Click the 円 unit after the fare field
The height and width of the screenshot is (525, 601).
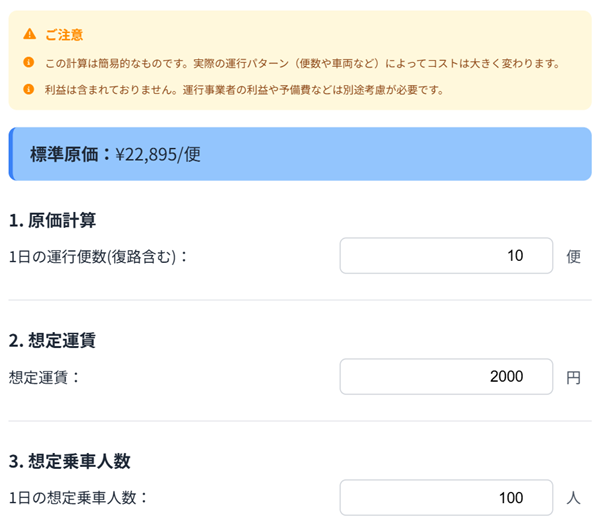573,377
